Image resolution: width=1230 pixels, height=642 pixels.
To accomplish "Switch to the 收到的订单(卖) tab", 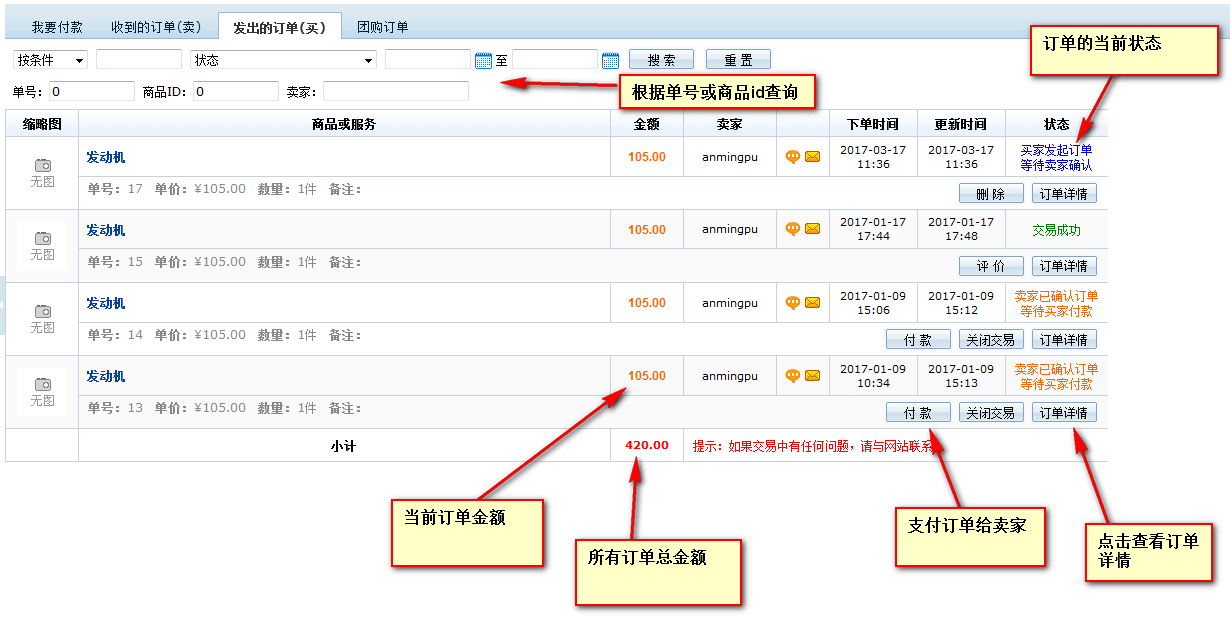I will (156, 27).
